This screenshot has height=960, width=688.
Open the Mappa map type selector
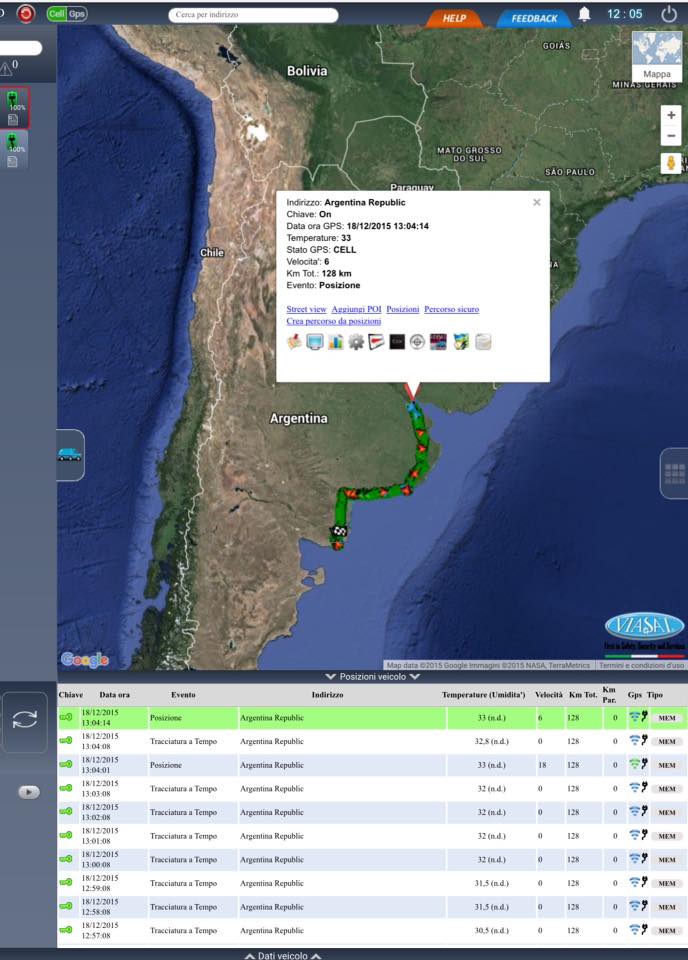tap(657, 56)
